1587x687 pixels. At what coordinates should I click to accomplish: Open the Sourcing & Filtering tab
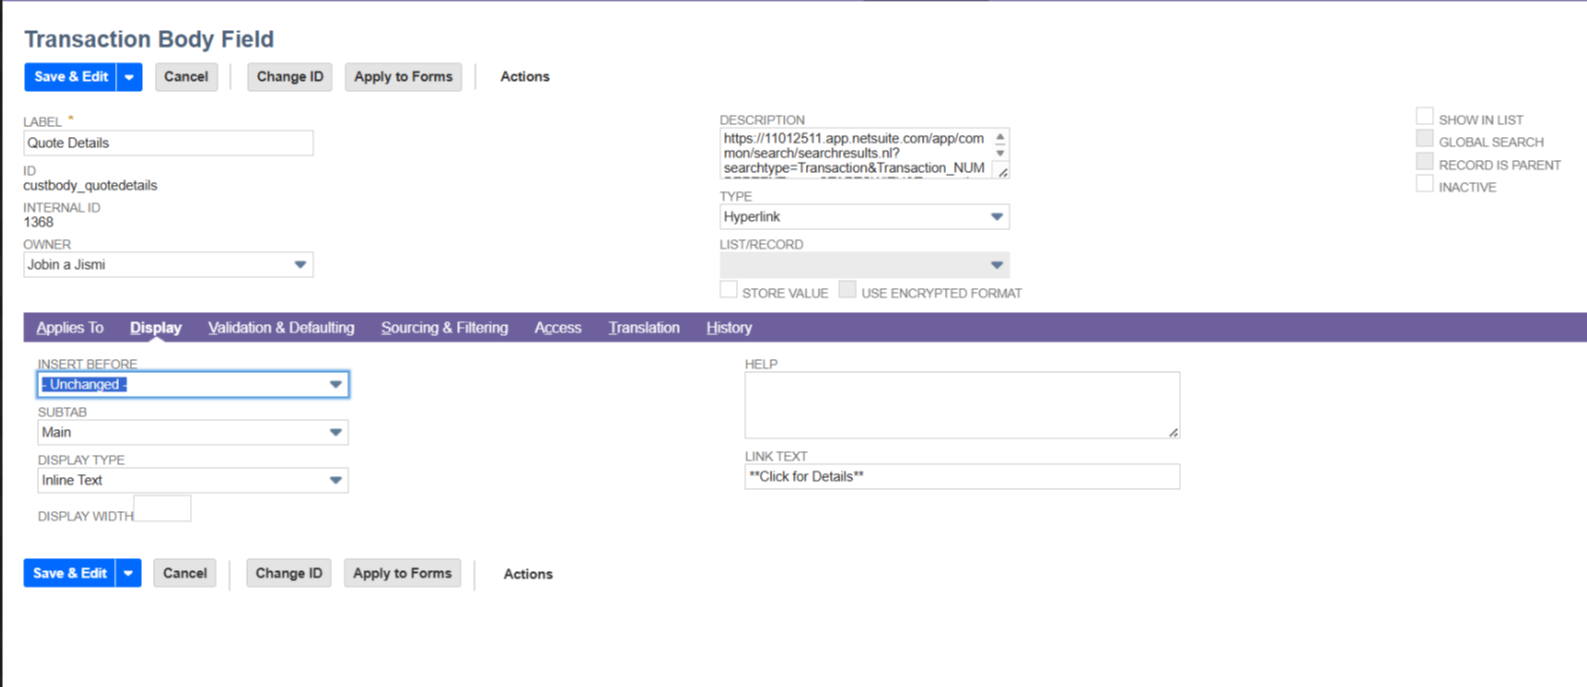point(444,328)
